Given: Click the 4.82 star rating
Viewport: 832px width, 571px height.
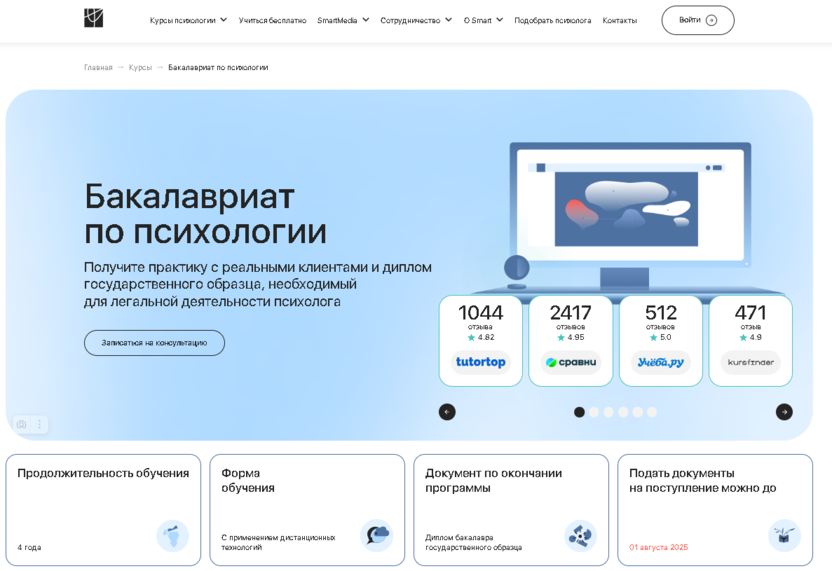Looking at the screenshot, I should [481, 337].
